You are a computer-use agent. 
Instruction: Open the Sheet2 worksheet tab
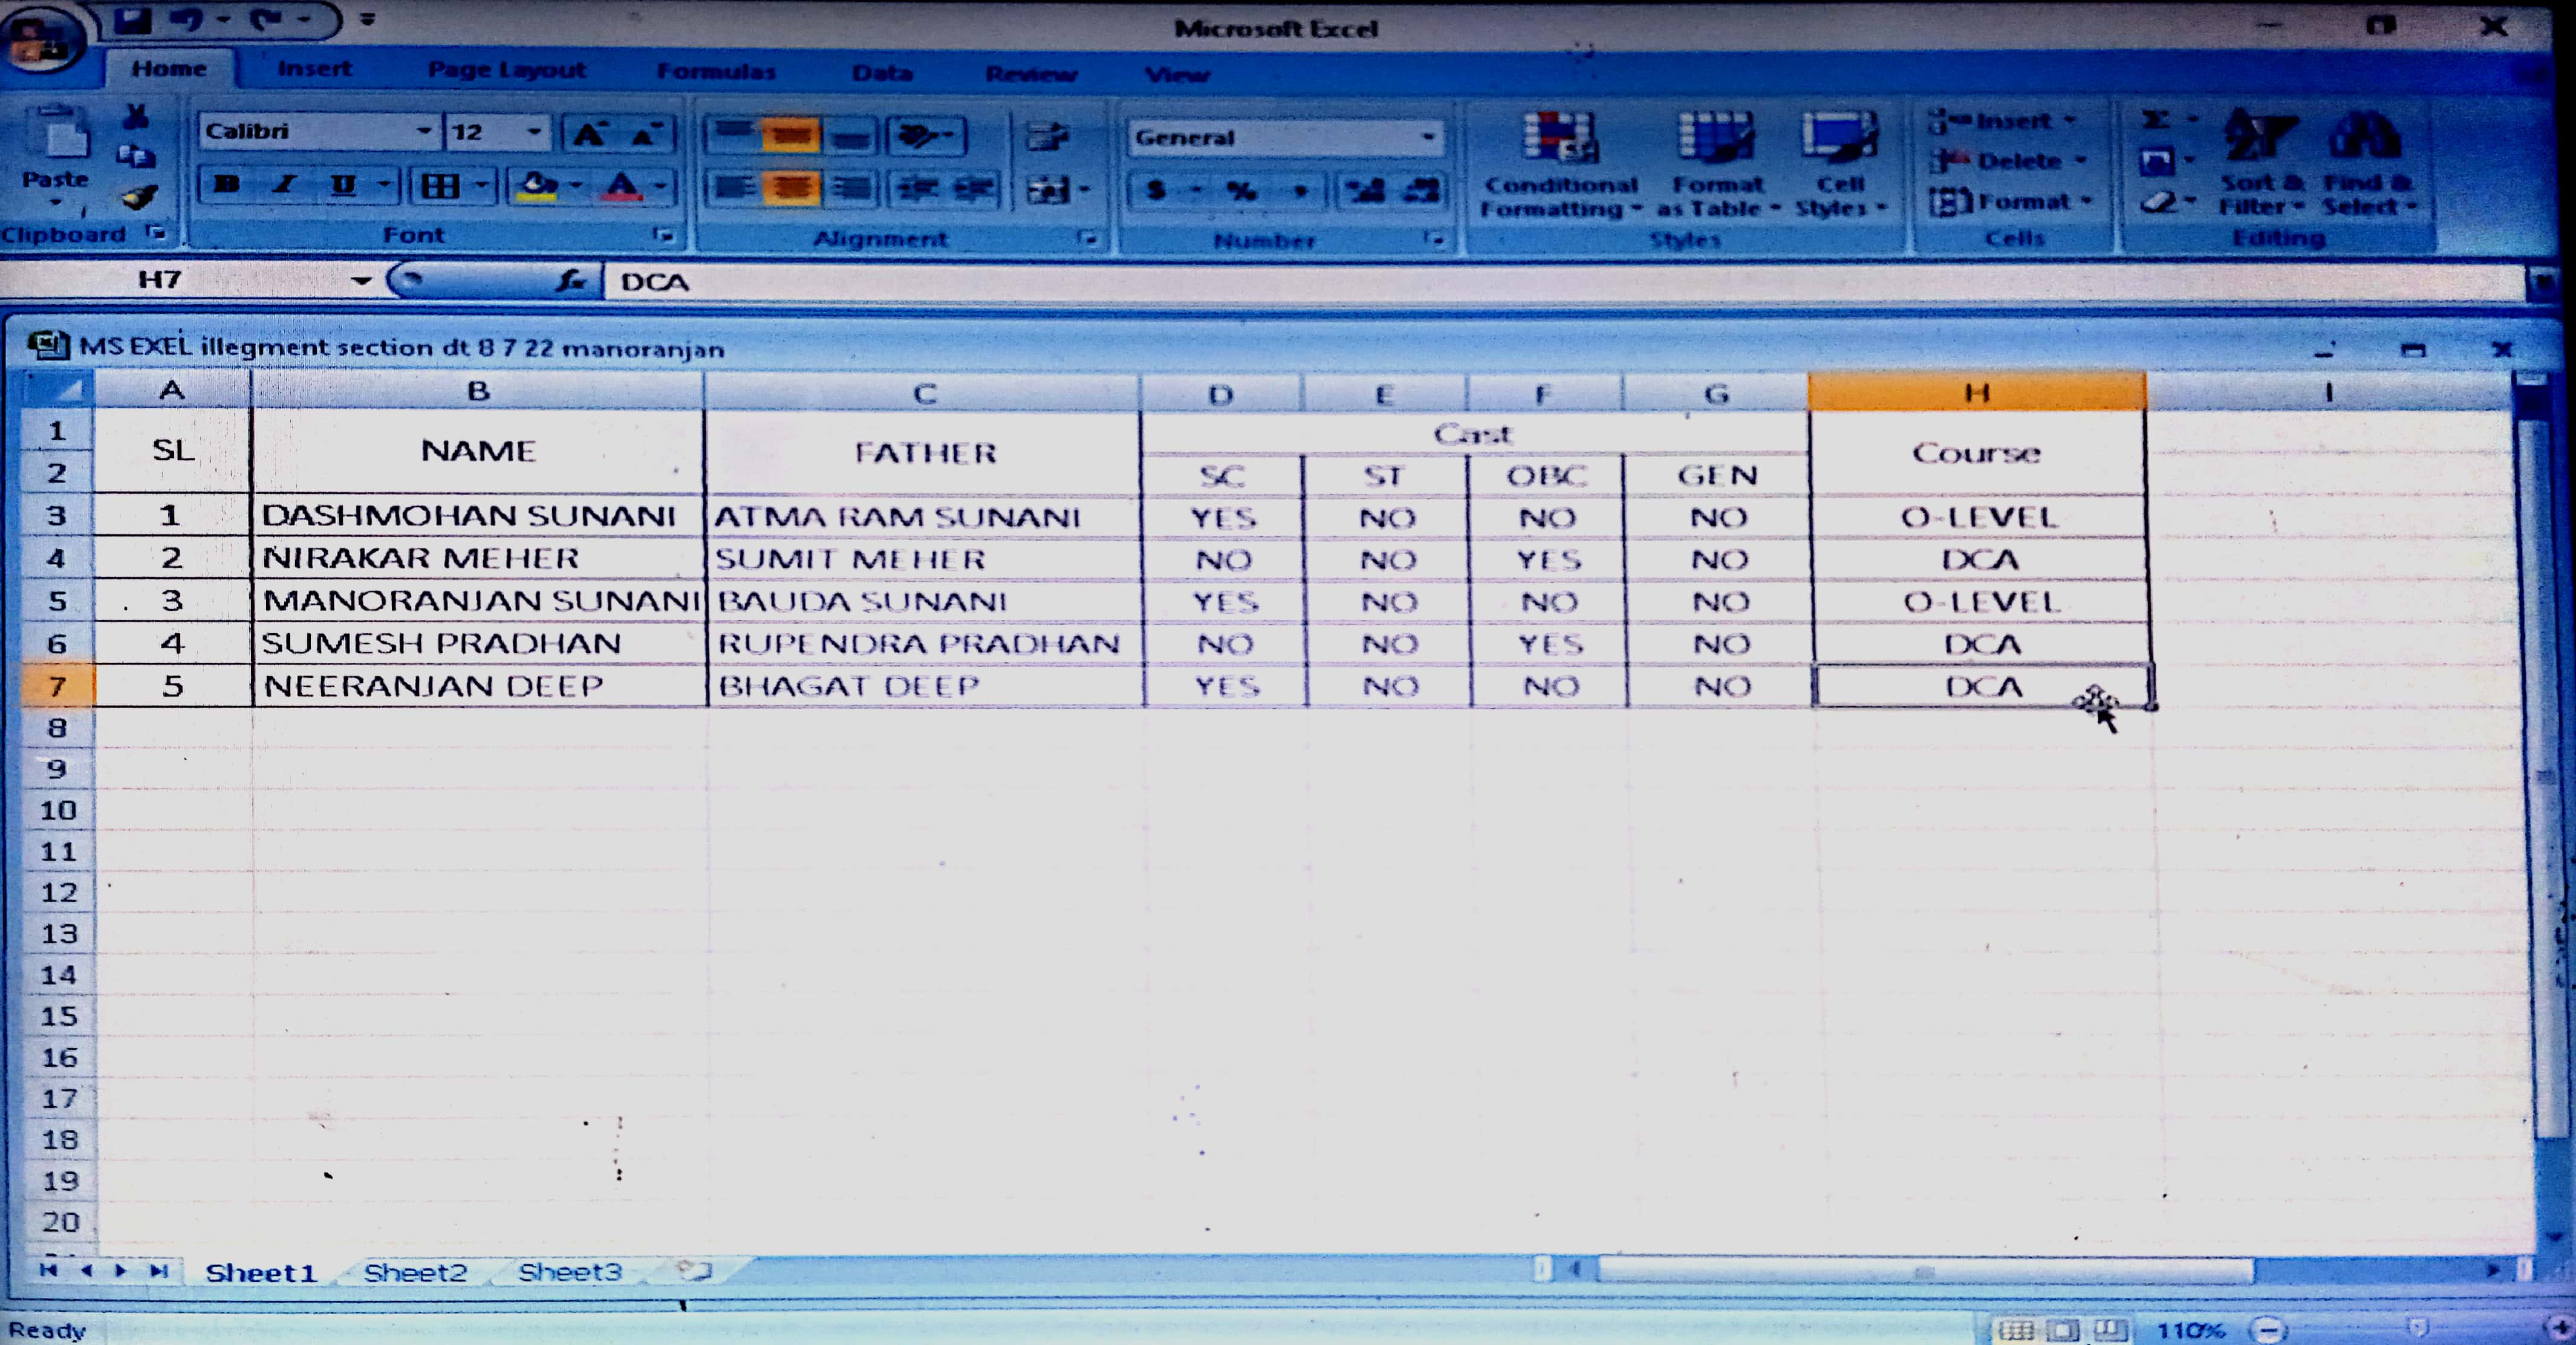[415, 1272]
